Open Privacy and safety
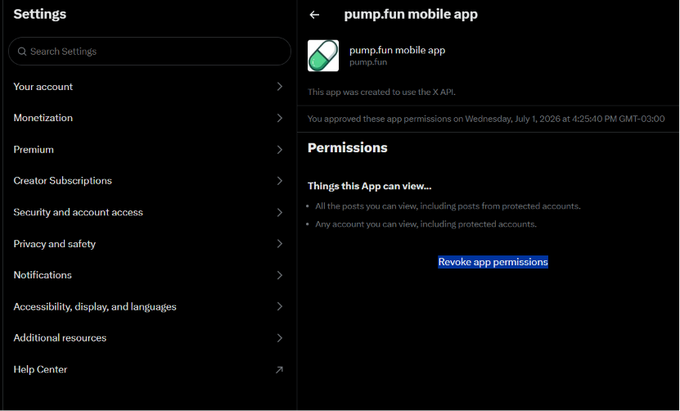 click(149, 244)
